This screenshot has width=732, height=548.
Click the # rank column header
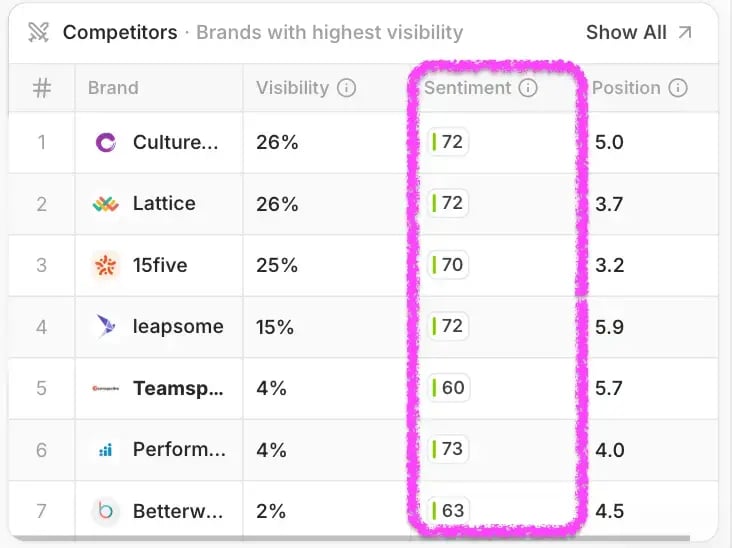tap(42, 88)
